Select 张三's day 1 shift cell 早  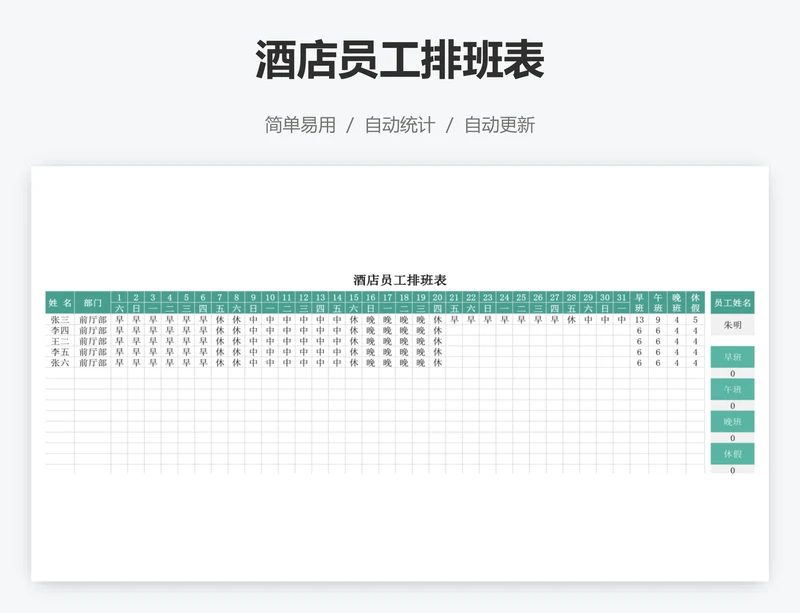119,320
